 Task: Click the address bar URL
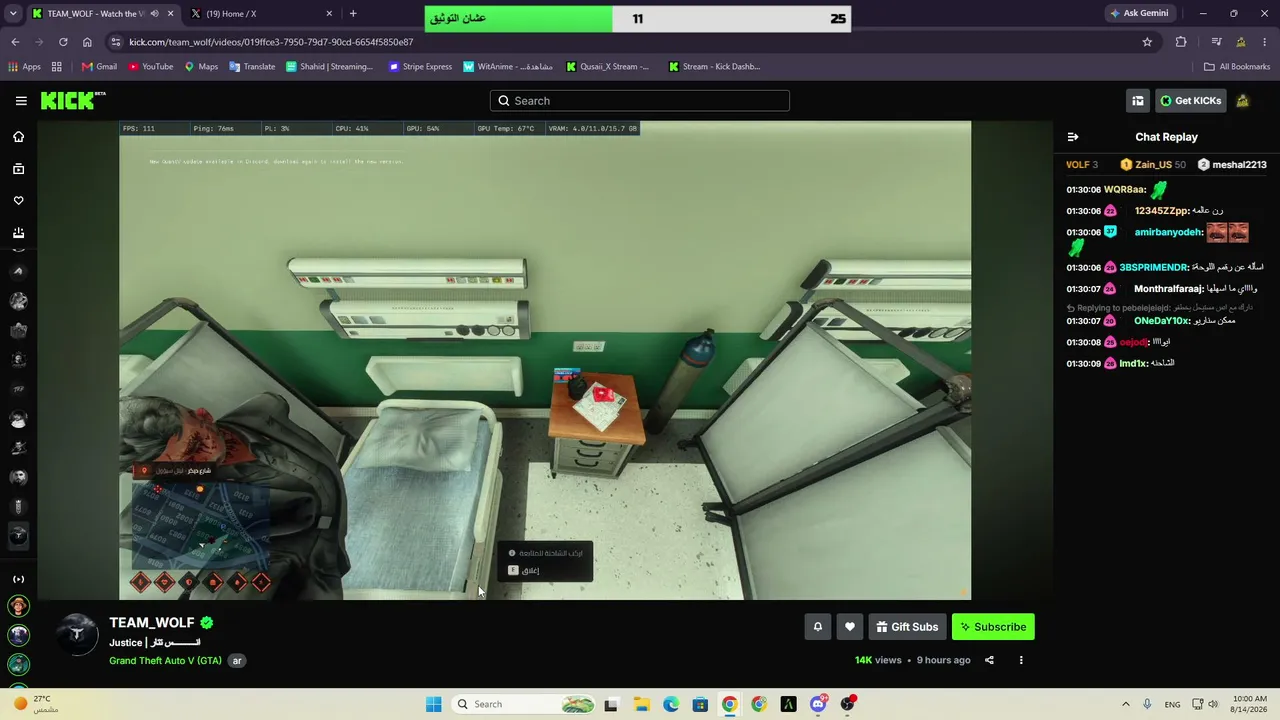click(271, 42)
